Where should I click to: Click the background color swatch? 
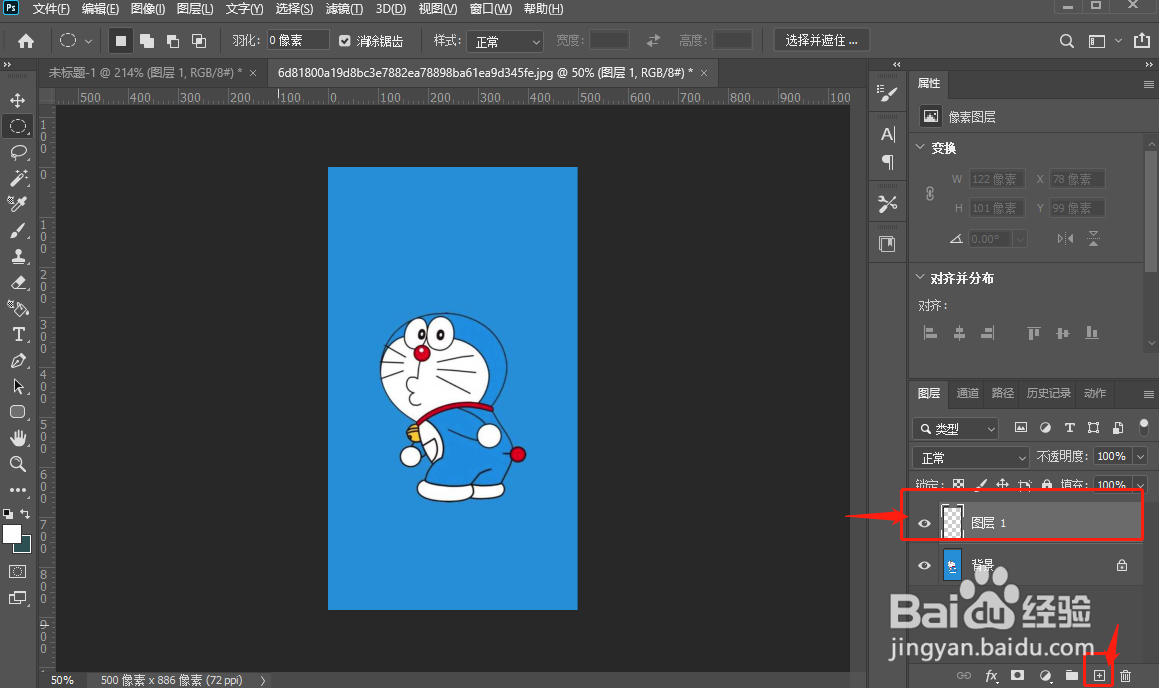[25, 547]
